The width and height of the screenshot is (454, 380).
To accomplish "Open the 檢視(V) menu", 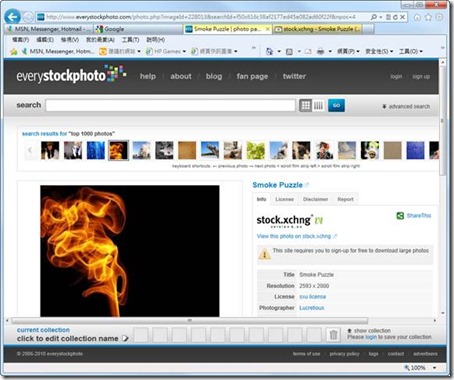I will [70, 40].
